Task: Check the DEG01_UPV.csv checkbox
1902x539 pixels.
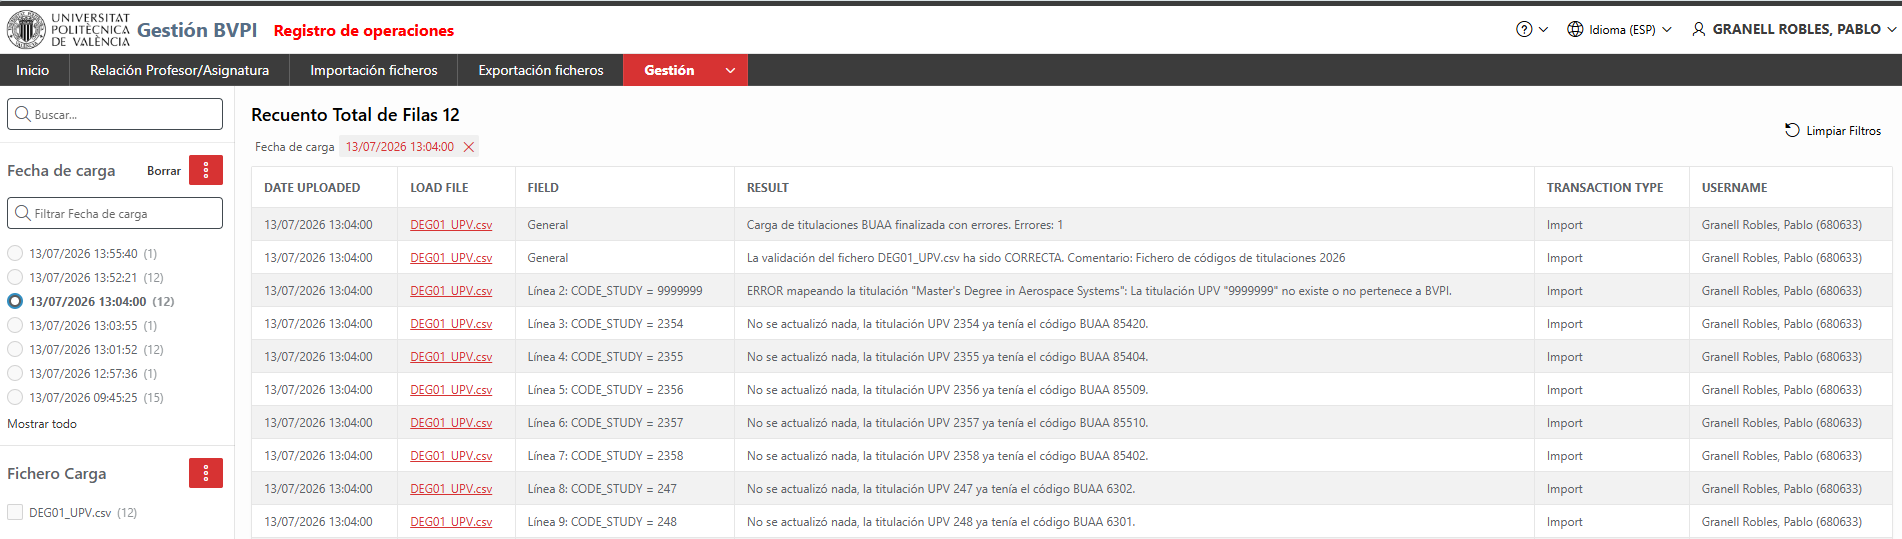Action: tap(15, 512)
